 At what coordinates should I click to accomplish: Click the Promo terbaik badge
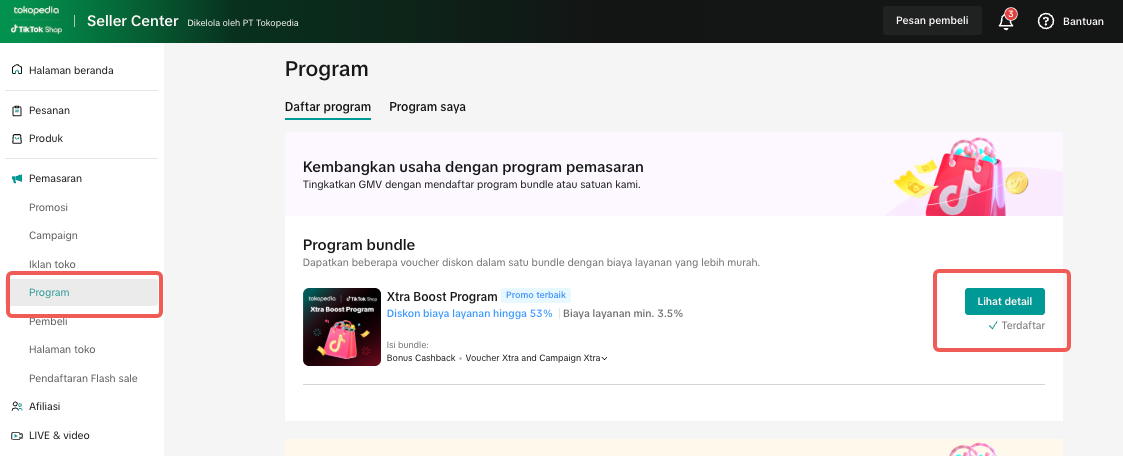[x=536, y=295]
